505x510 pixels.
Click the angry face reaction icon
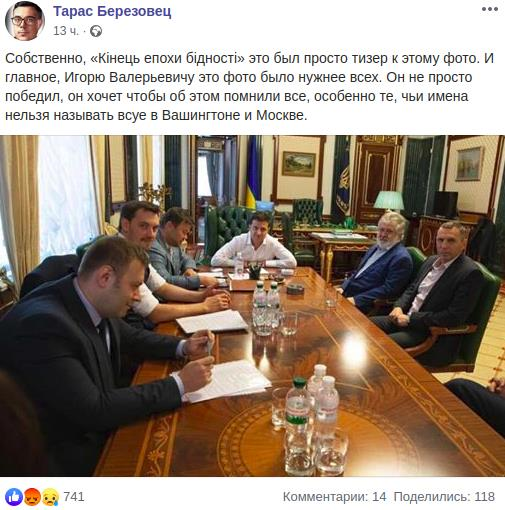point(32,497)
